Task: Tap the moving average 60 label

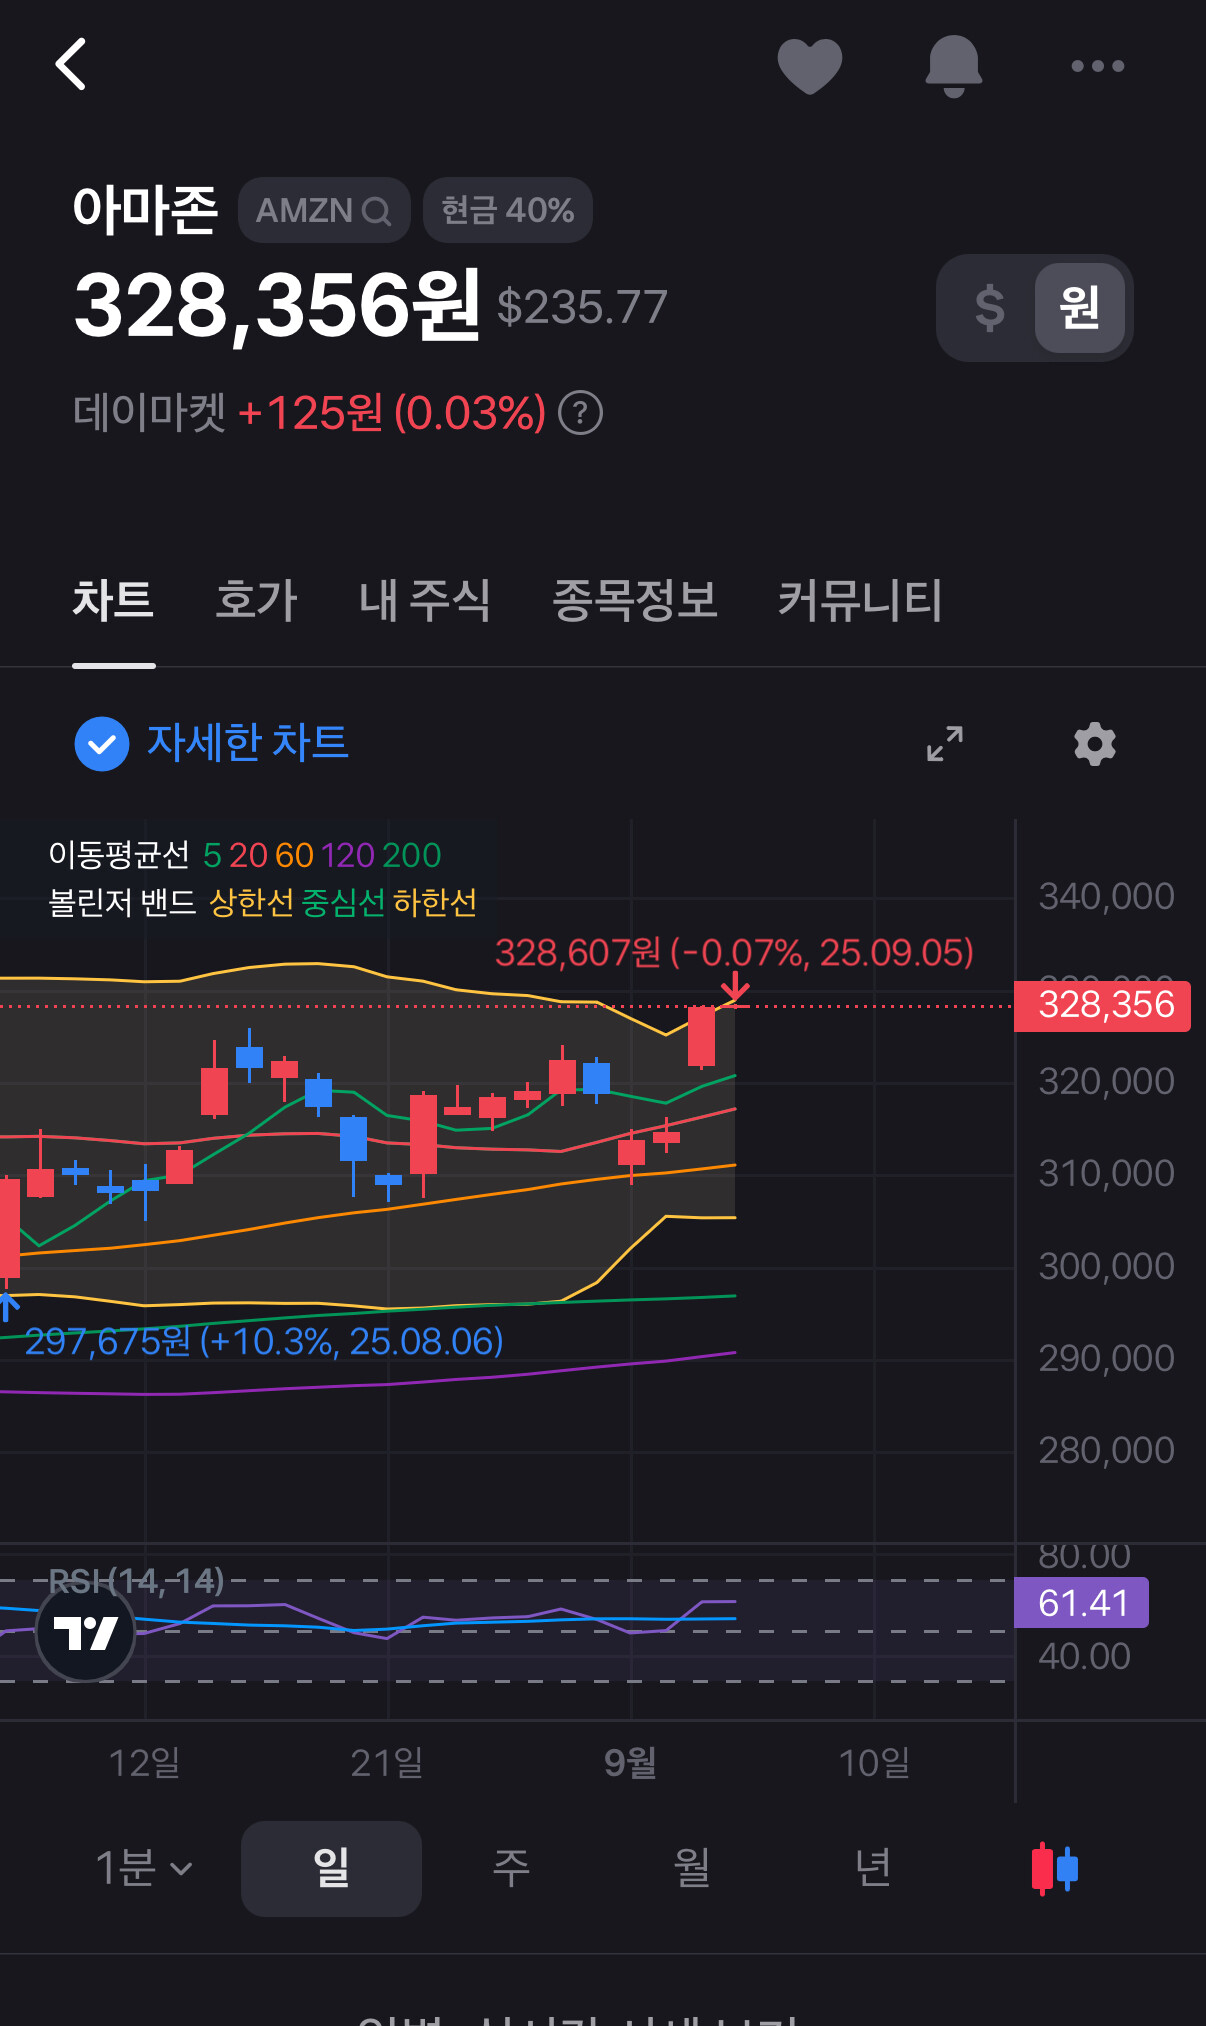Action: pyautogui.click(x=295, y=856)
